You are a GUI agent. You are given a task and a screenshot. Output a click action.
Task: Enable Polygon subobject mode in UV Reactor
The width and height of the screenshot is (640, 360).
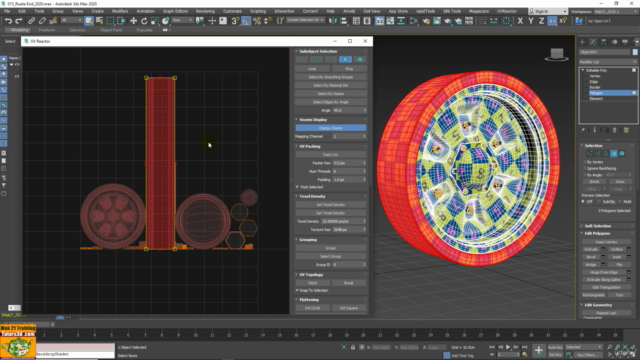pyautogui.click(x=345, y=59)
